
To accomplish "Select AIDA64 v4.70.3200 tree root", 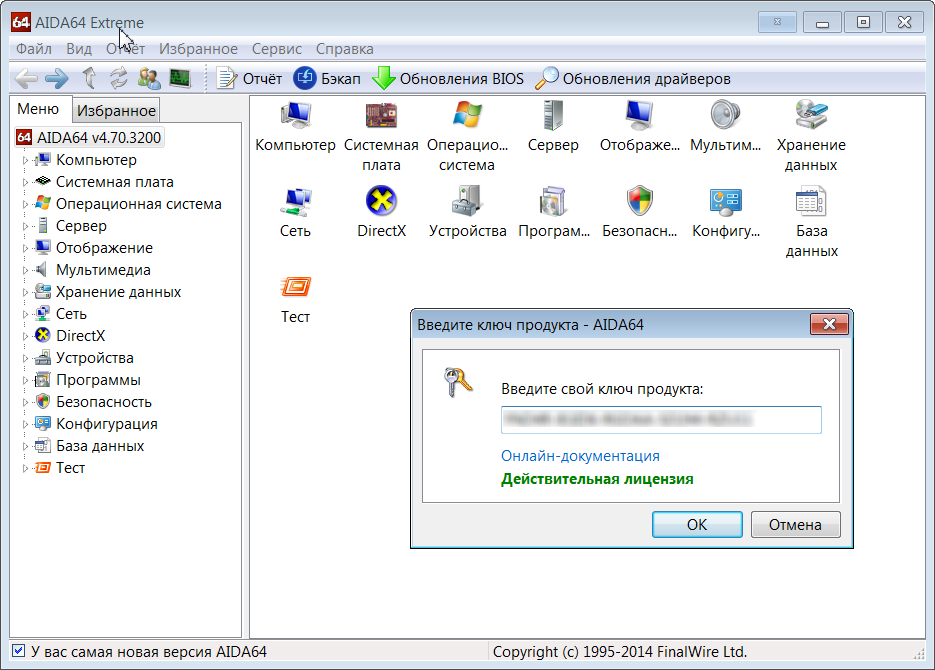I will [89, 138].
